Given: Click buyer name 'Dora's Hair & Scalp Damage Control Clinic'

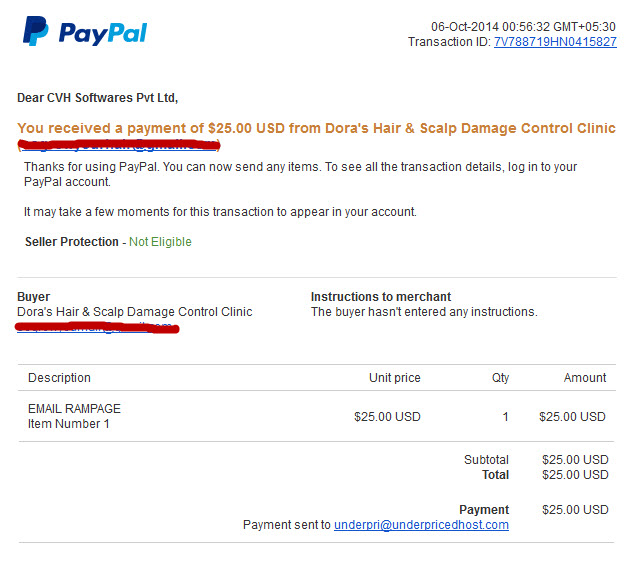Looking at the screenshot, I should point(135,312).
